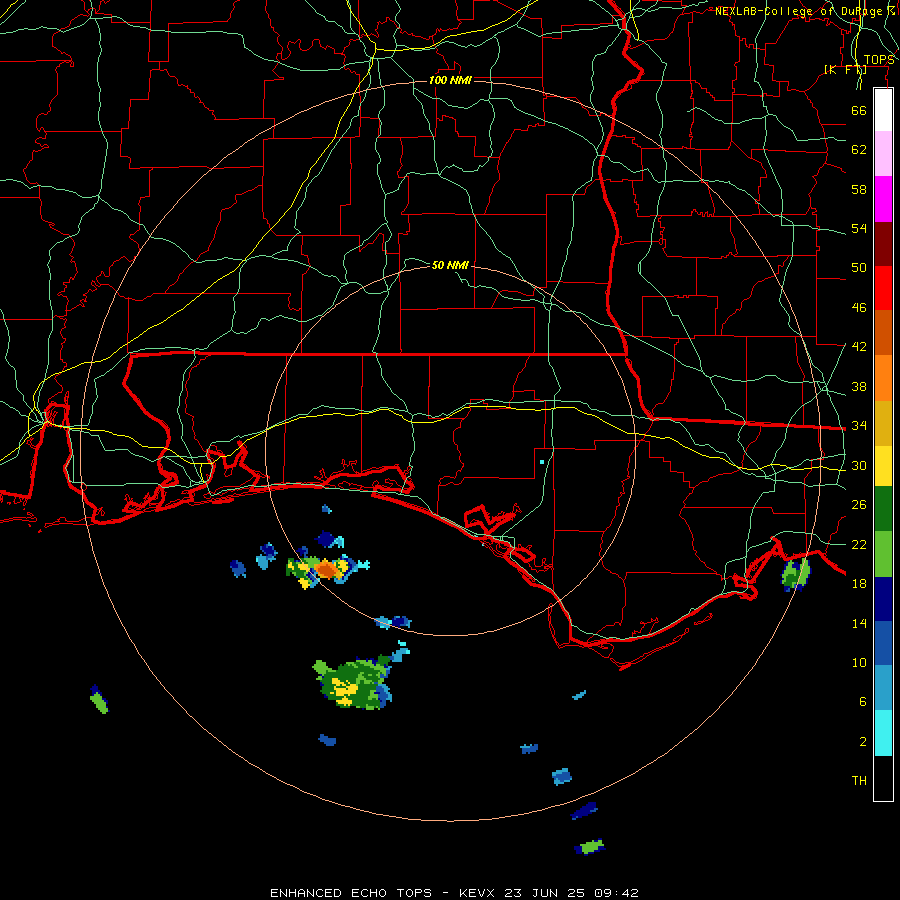Select the light green legend swatch
The width and height of the screenshot is (900, 900).
tap(883, 554)
